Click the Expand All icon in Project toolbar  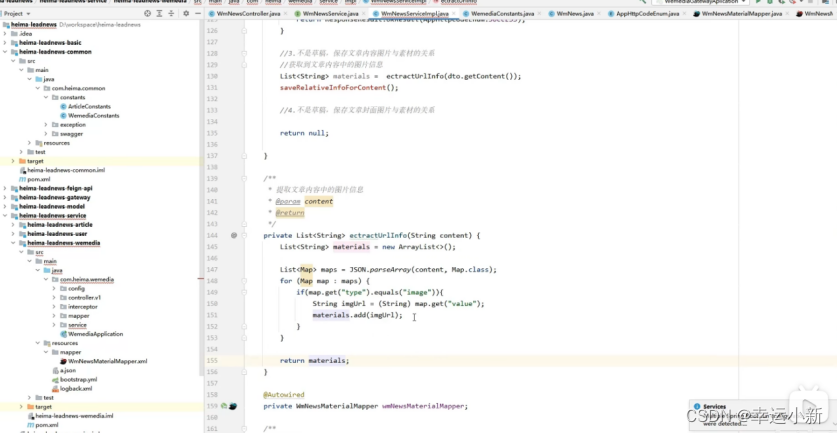click(x=160, y=13)
